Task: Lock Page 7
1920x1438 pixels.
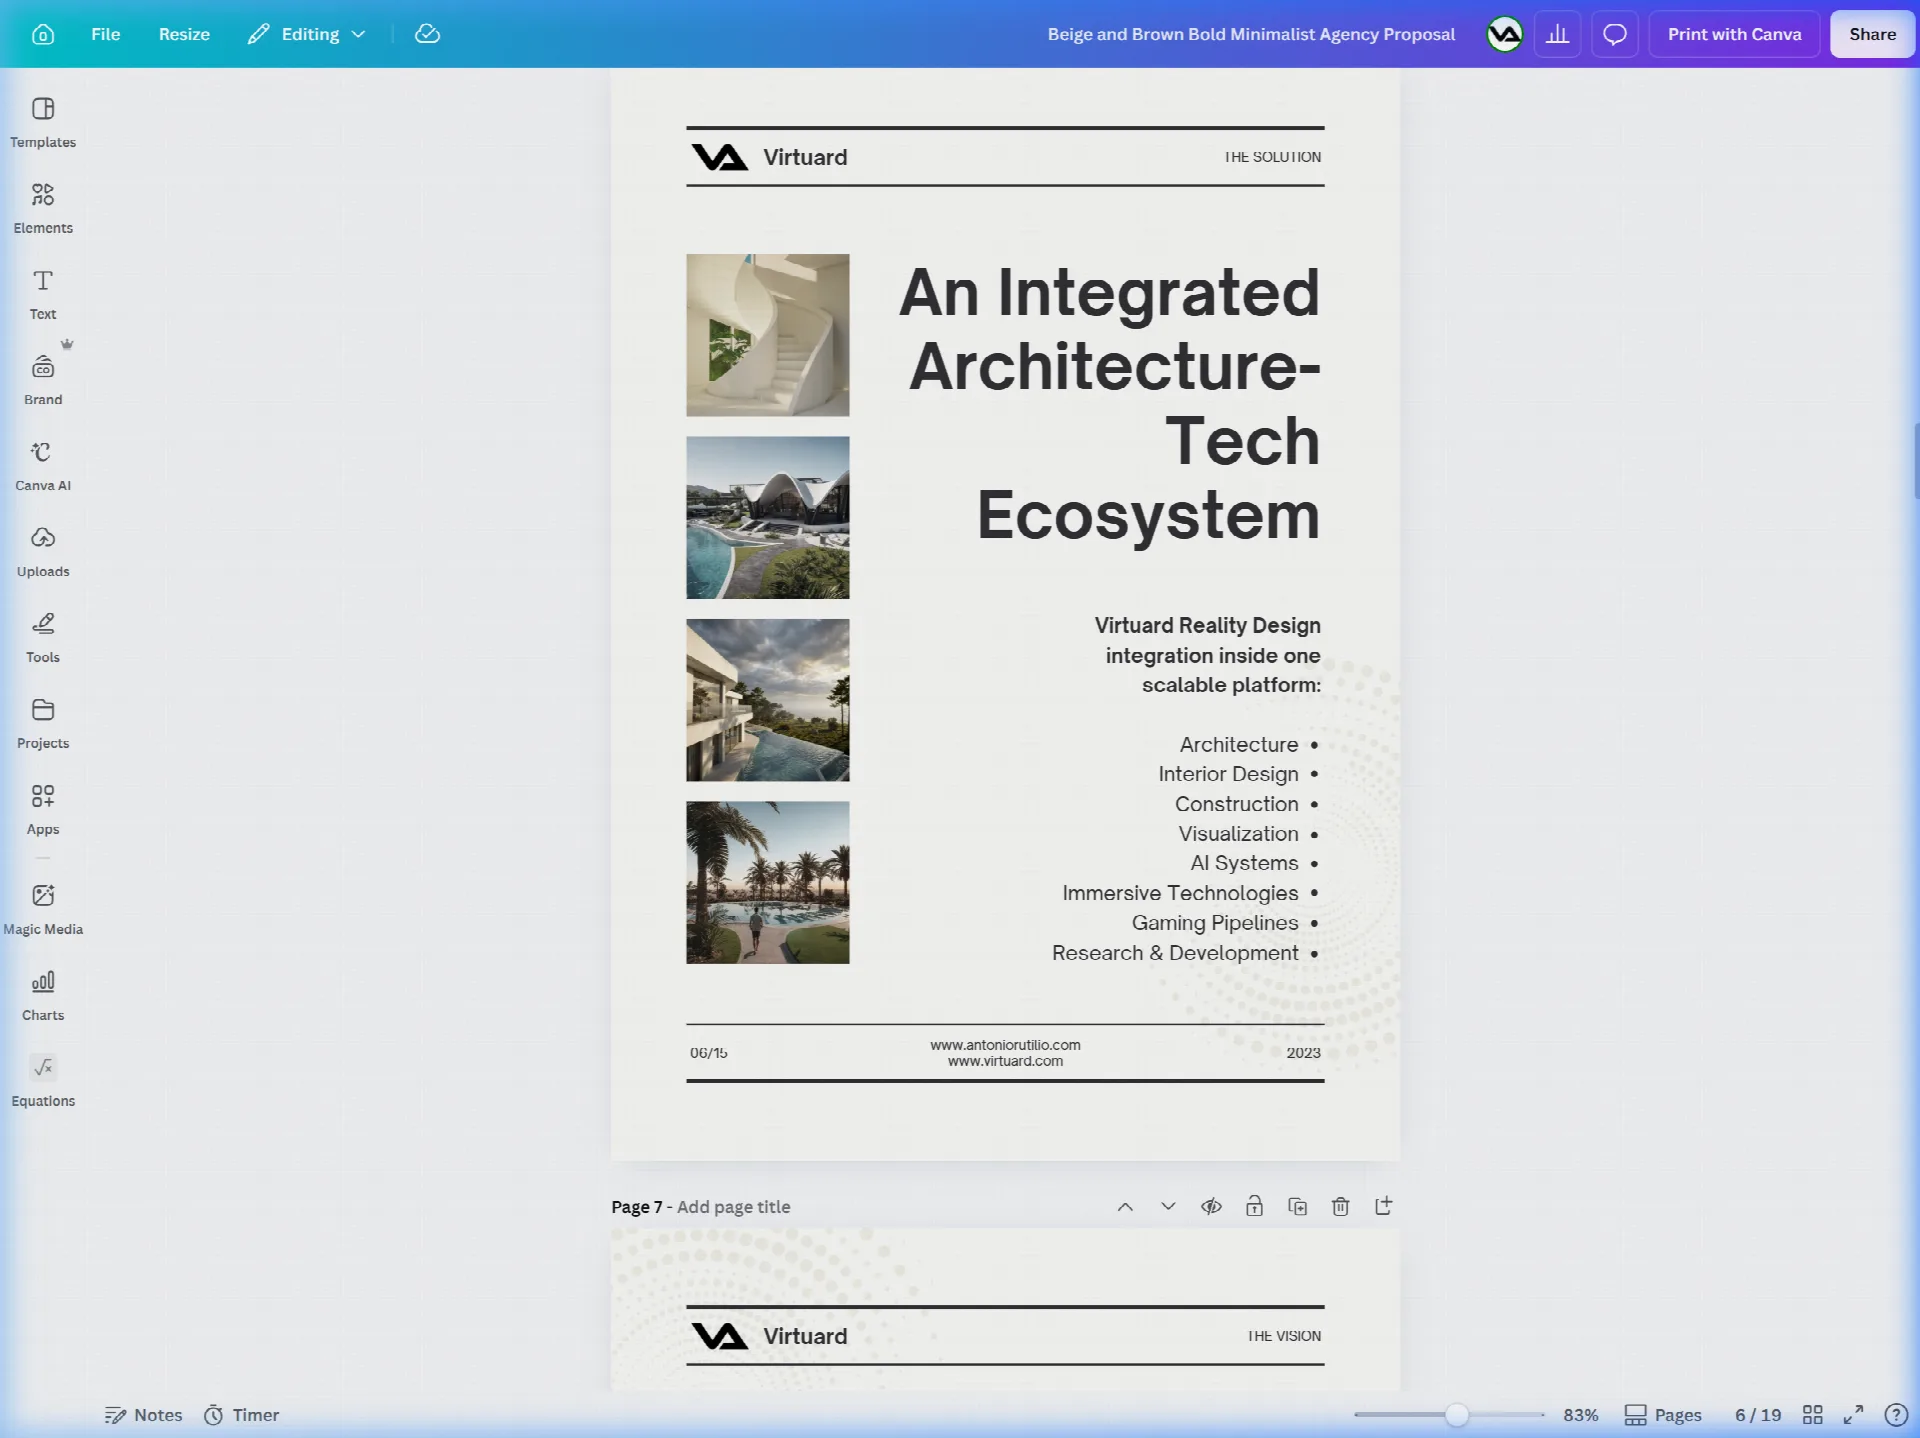Action: [x=1254, y=1207]
